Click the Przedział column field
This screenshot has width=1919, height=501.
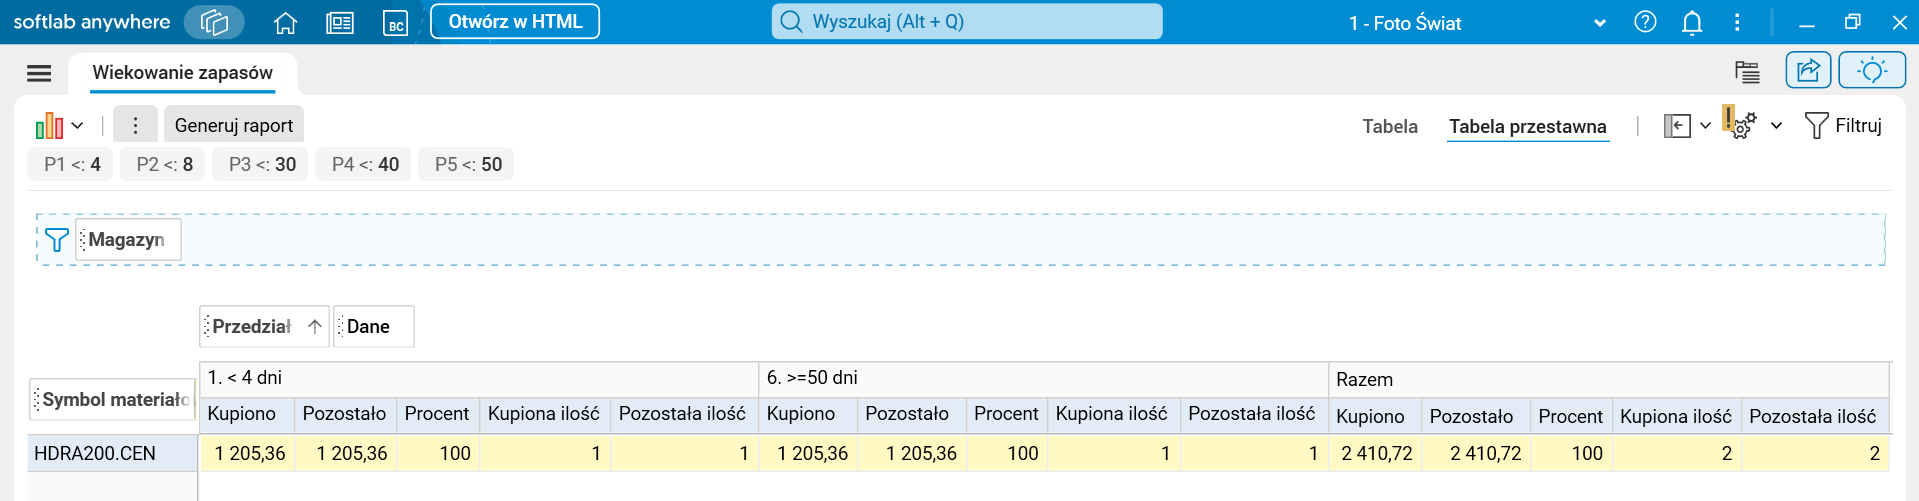coord(265,326)
